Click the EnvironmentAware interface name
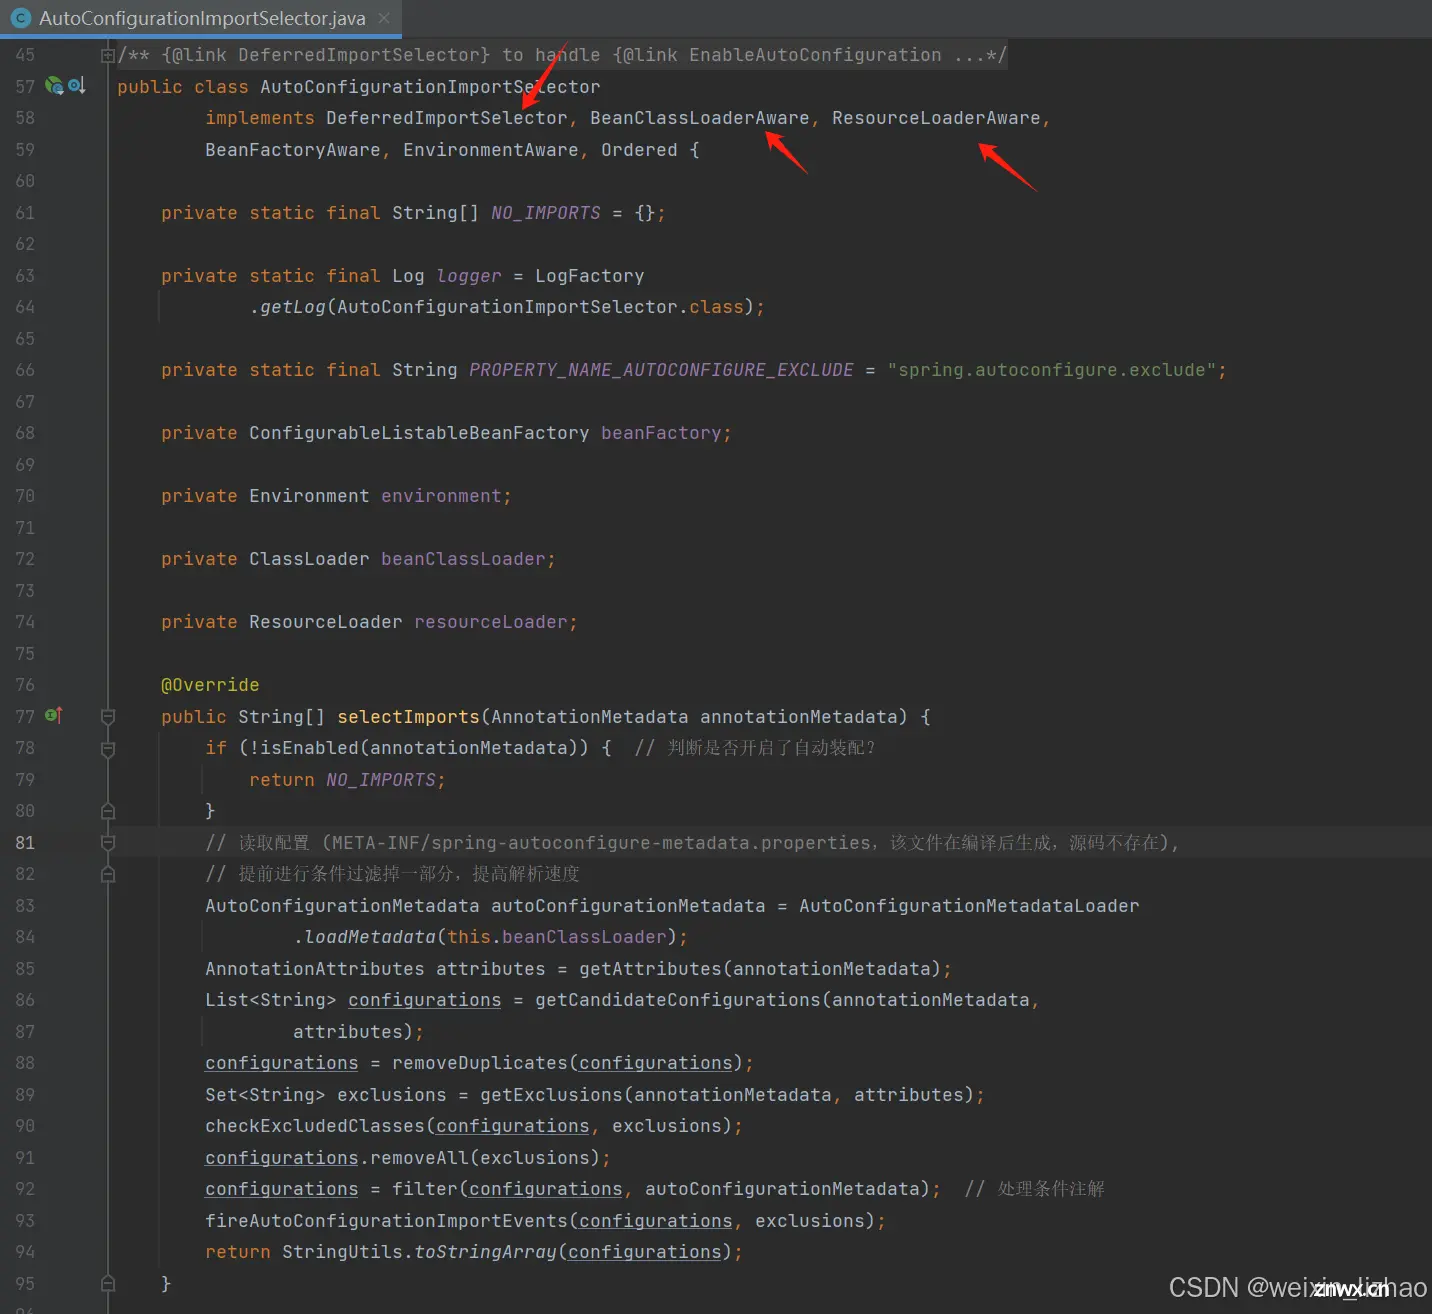 (x=490, y=150)
